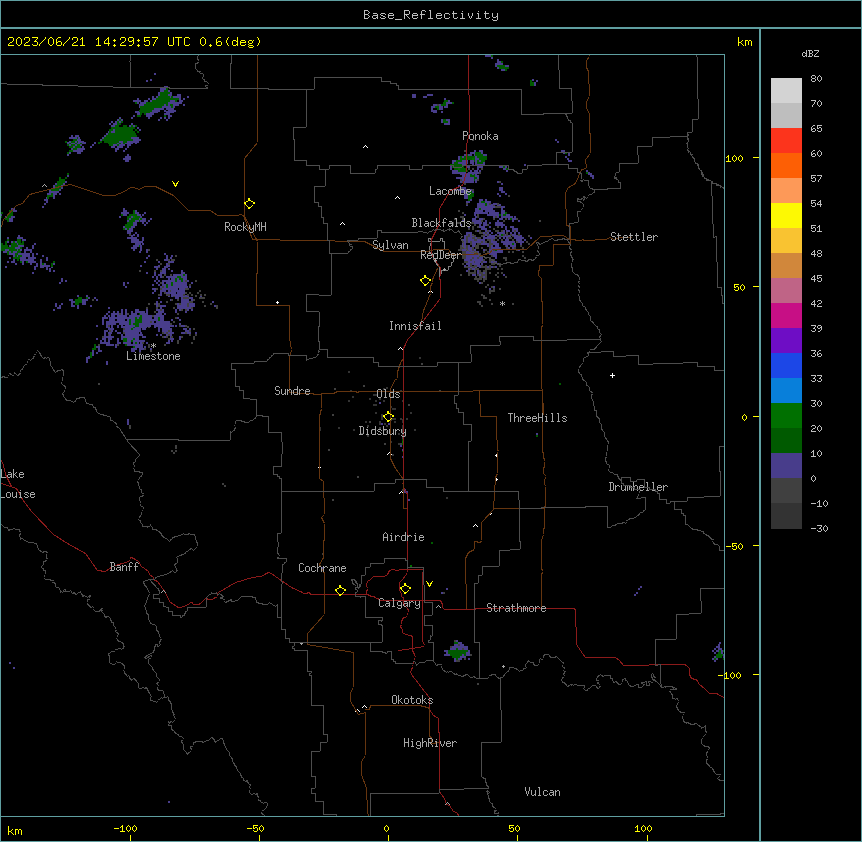Click the slate purple legend swatch below 10

[786, 466]
